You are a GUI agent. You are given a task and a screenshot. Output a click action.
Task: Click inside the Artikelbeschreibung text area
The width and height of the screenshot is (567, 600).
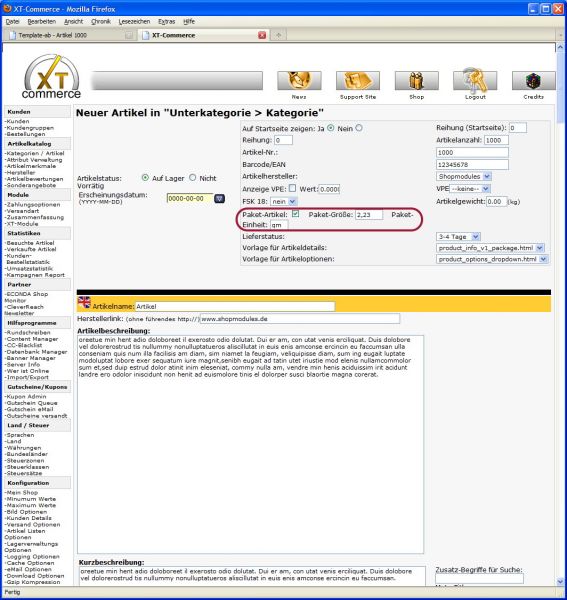(x=251, y=444)
